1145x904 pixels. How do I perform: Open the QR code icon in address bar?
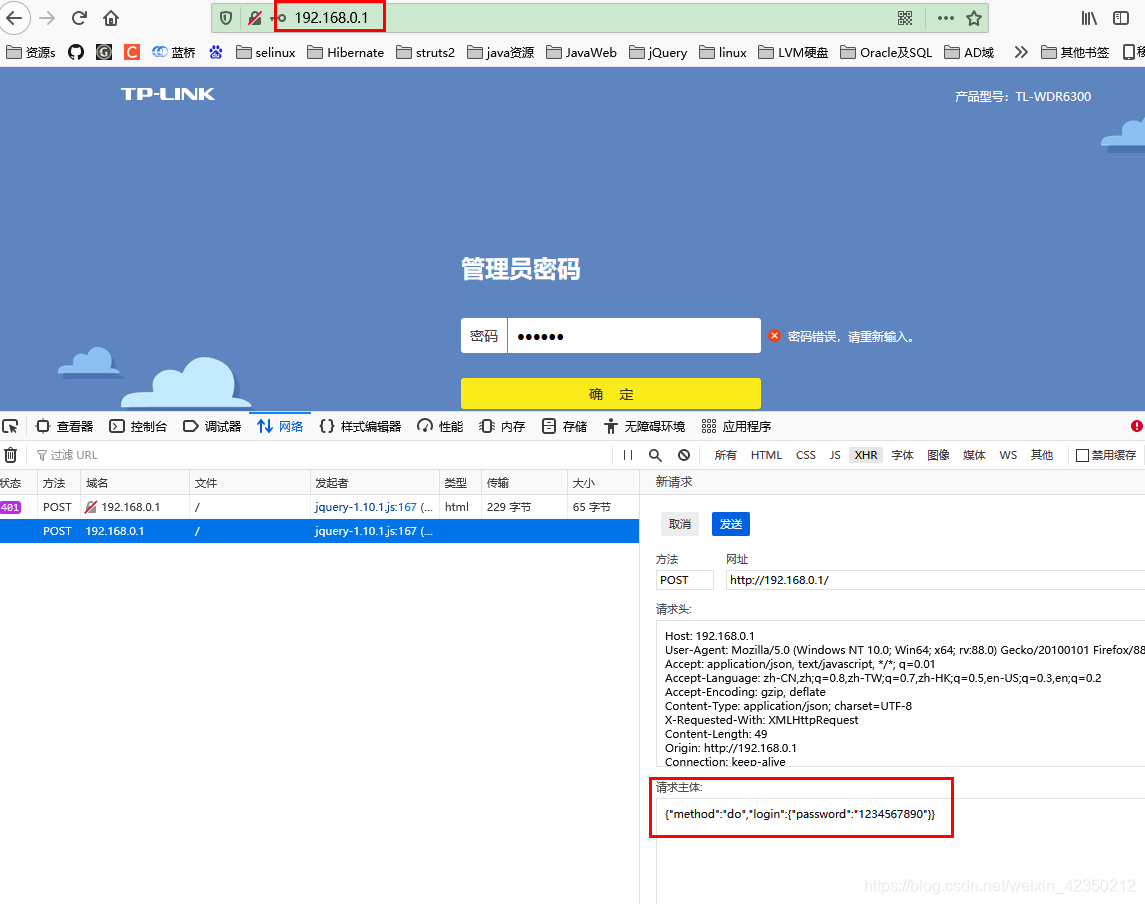click(905, 18)
